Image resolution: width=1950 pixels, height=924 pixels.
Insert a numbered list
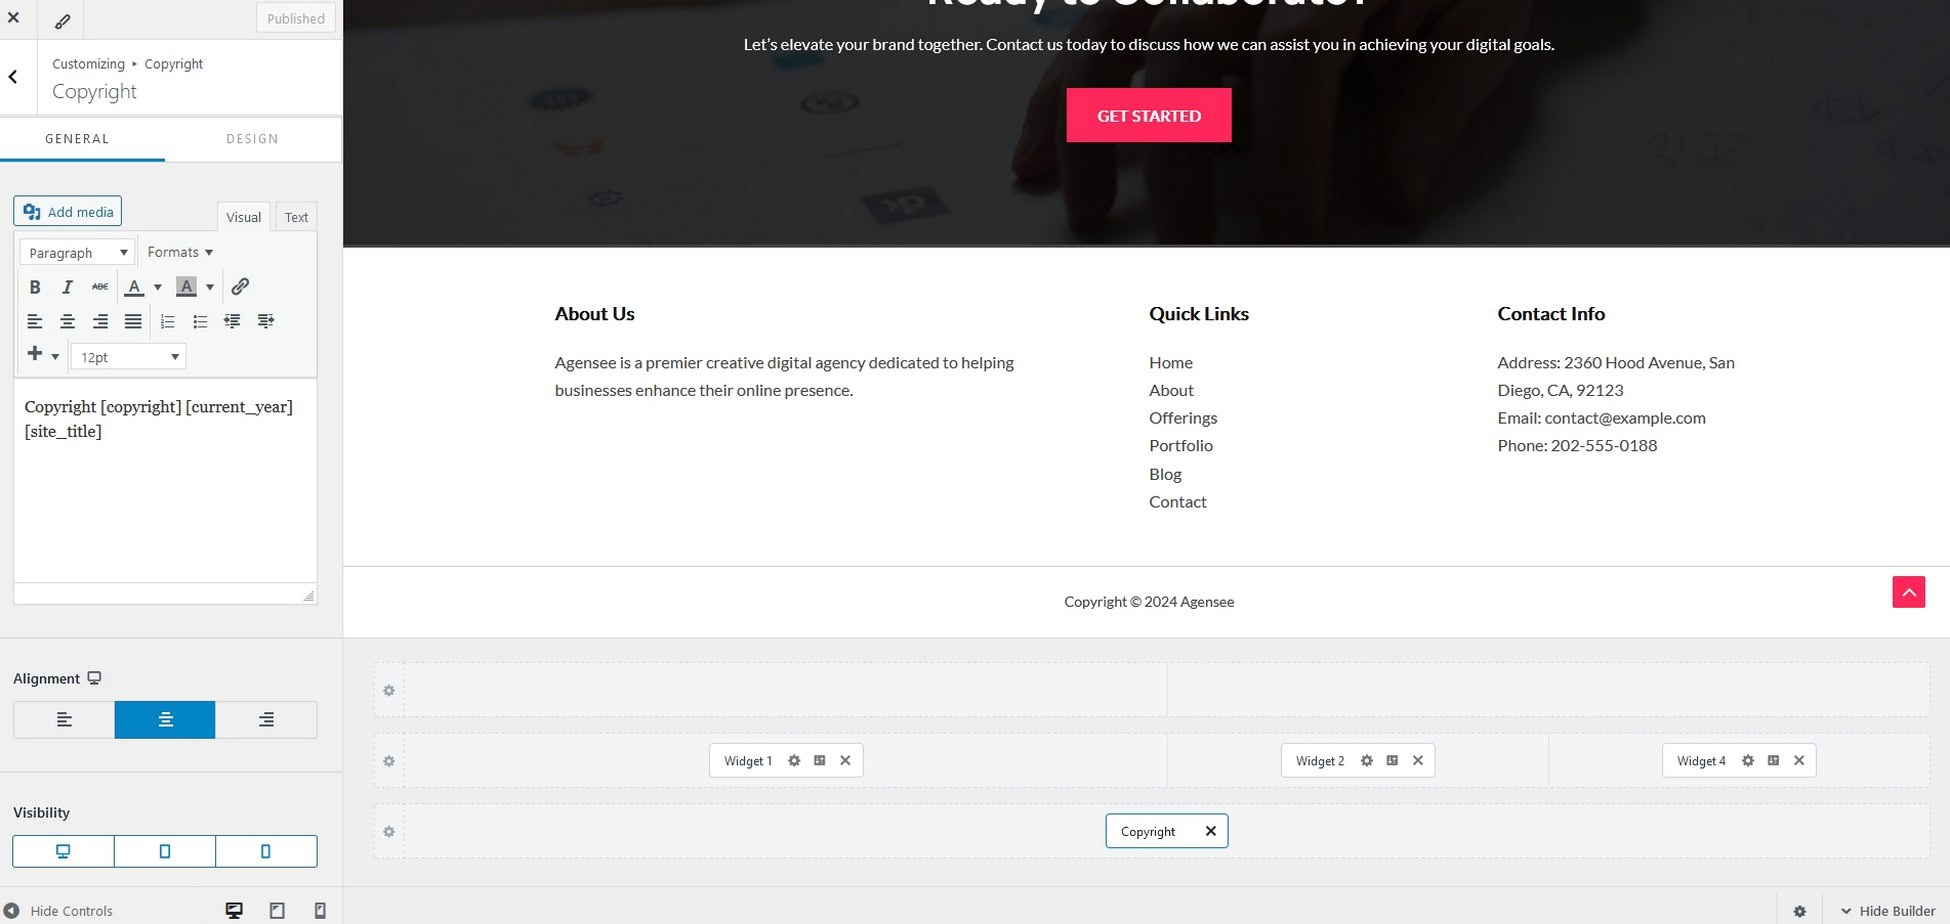167,321
